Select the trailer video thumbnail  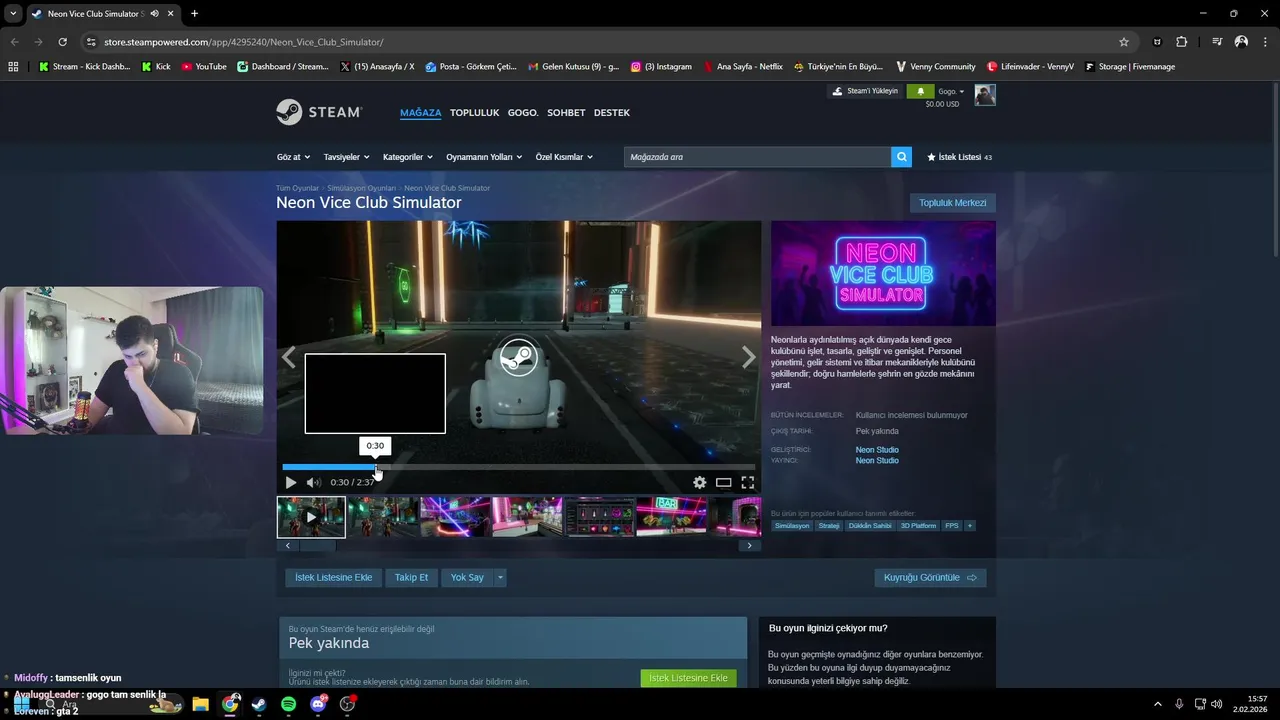(x=311, y=517)
